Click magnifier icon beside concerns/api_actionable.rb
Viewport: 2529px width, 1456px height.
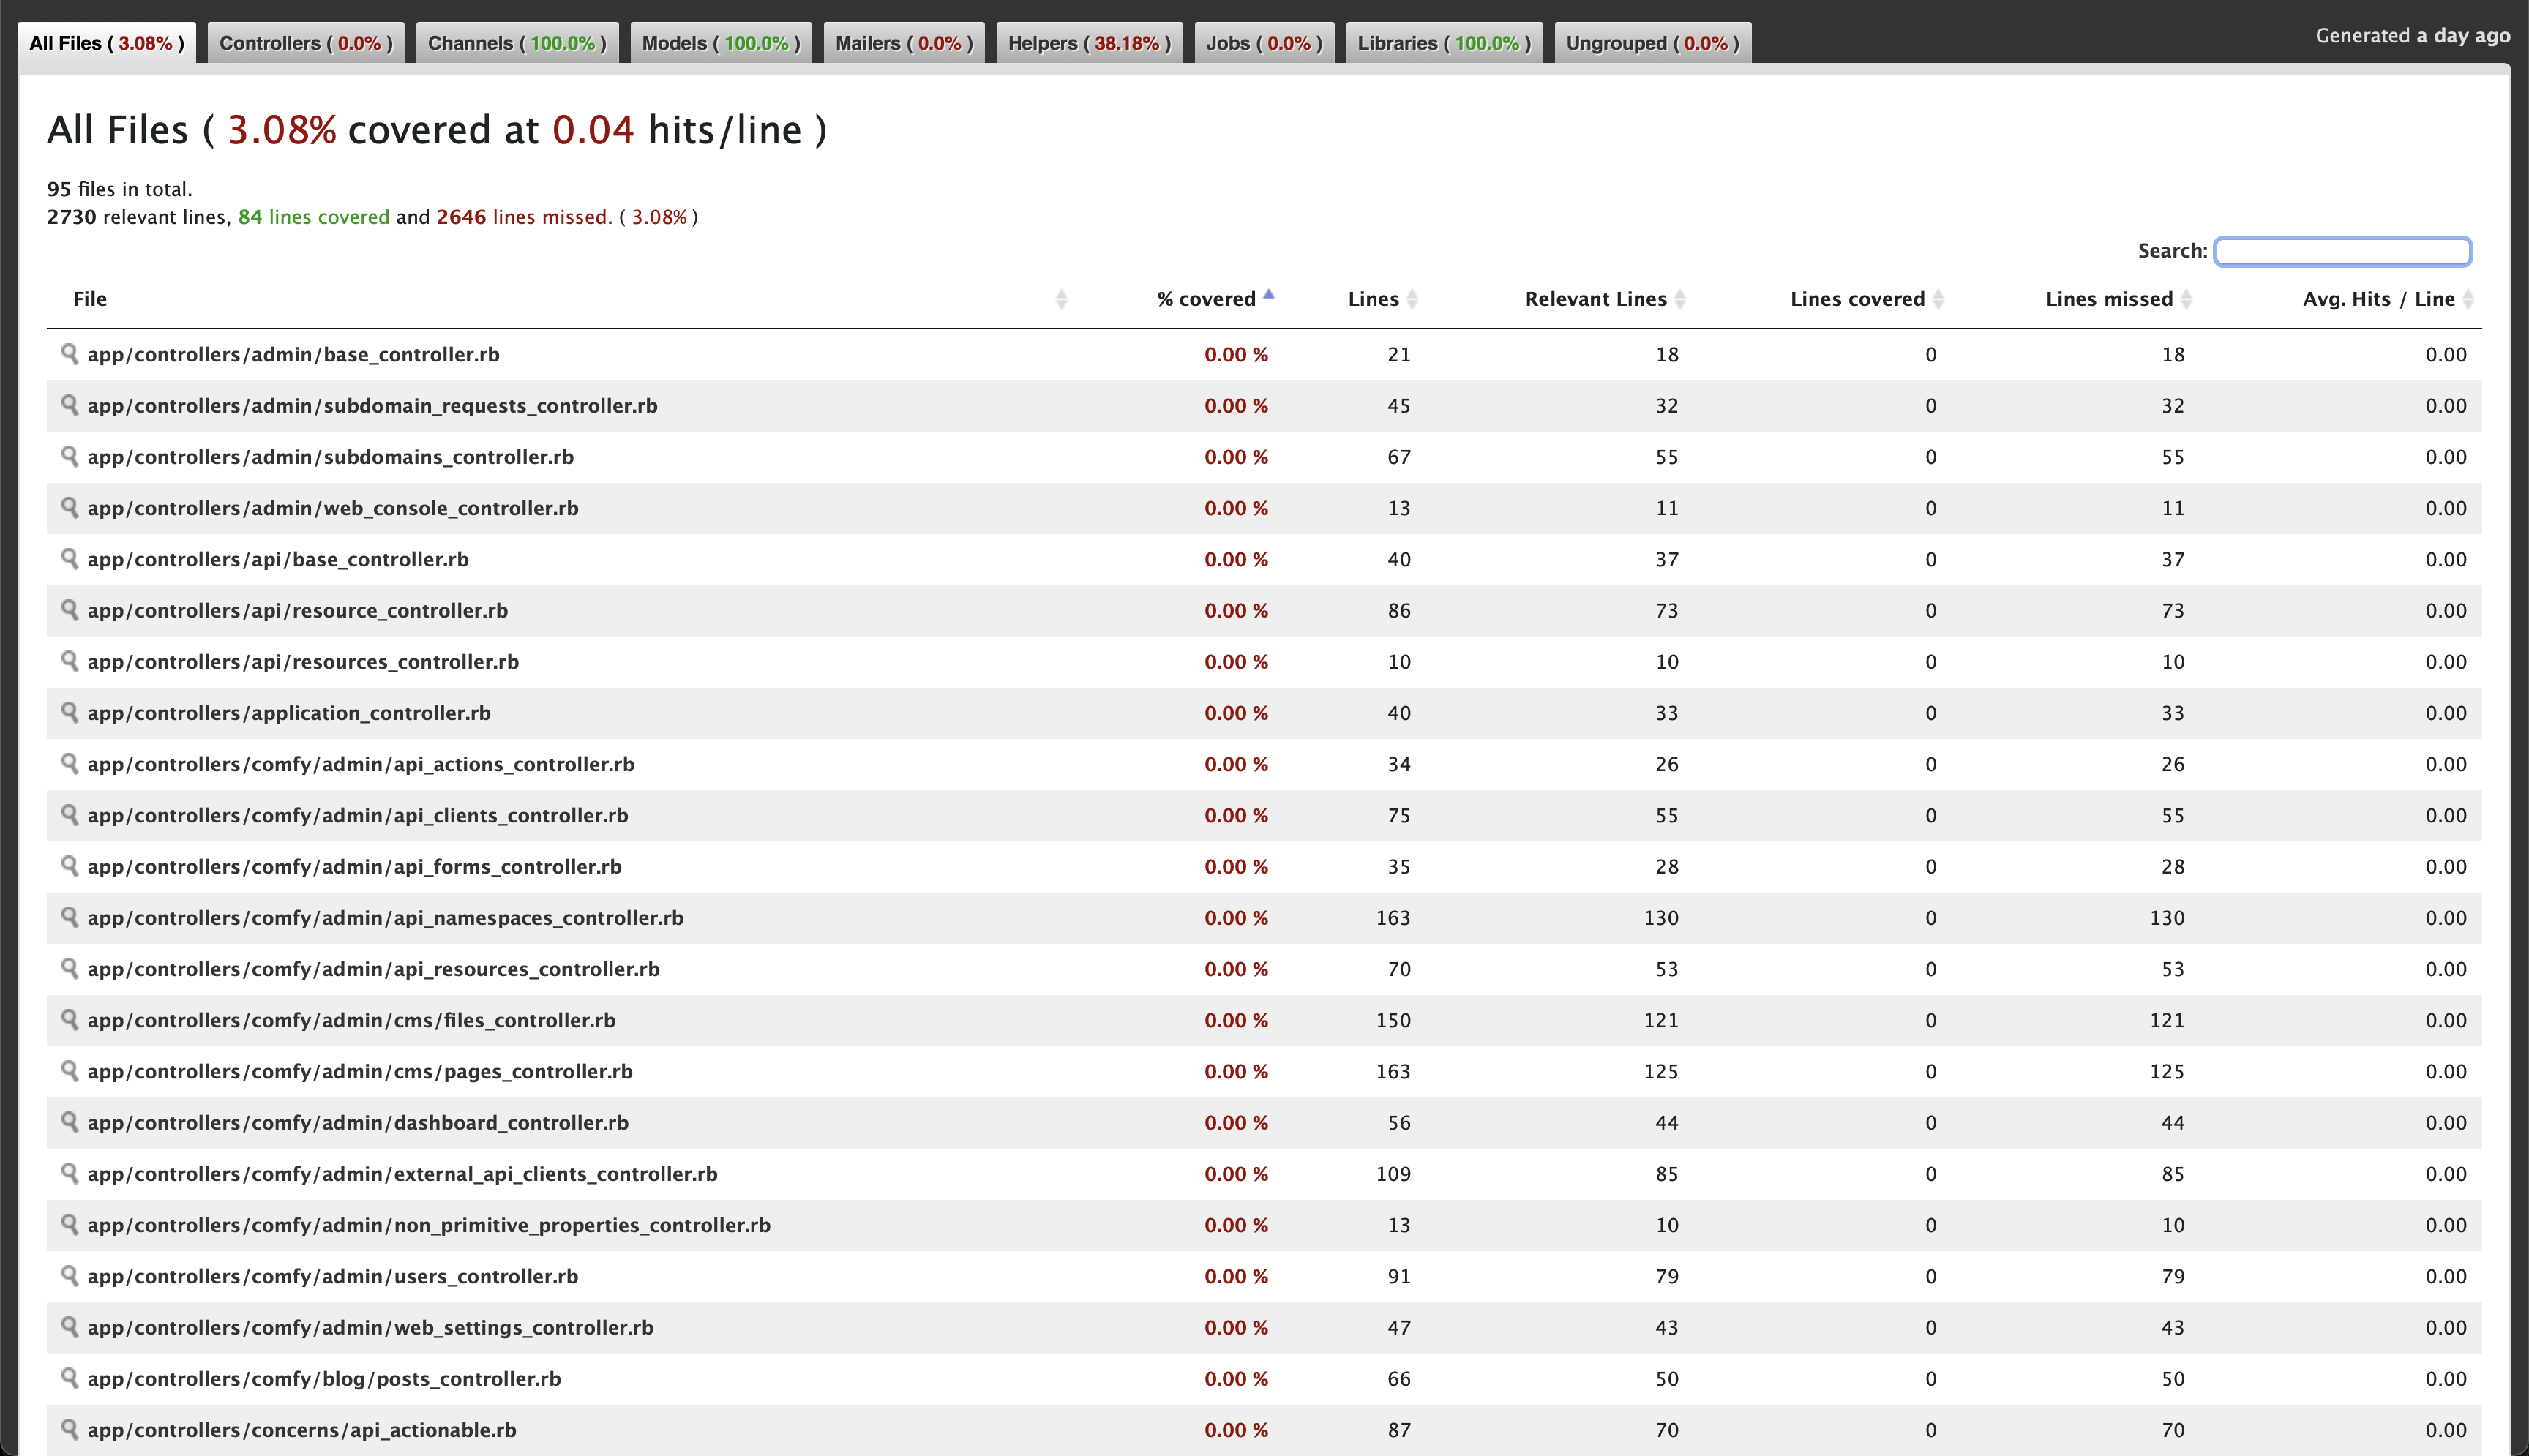coord(69,1428)
